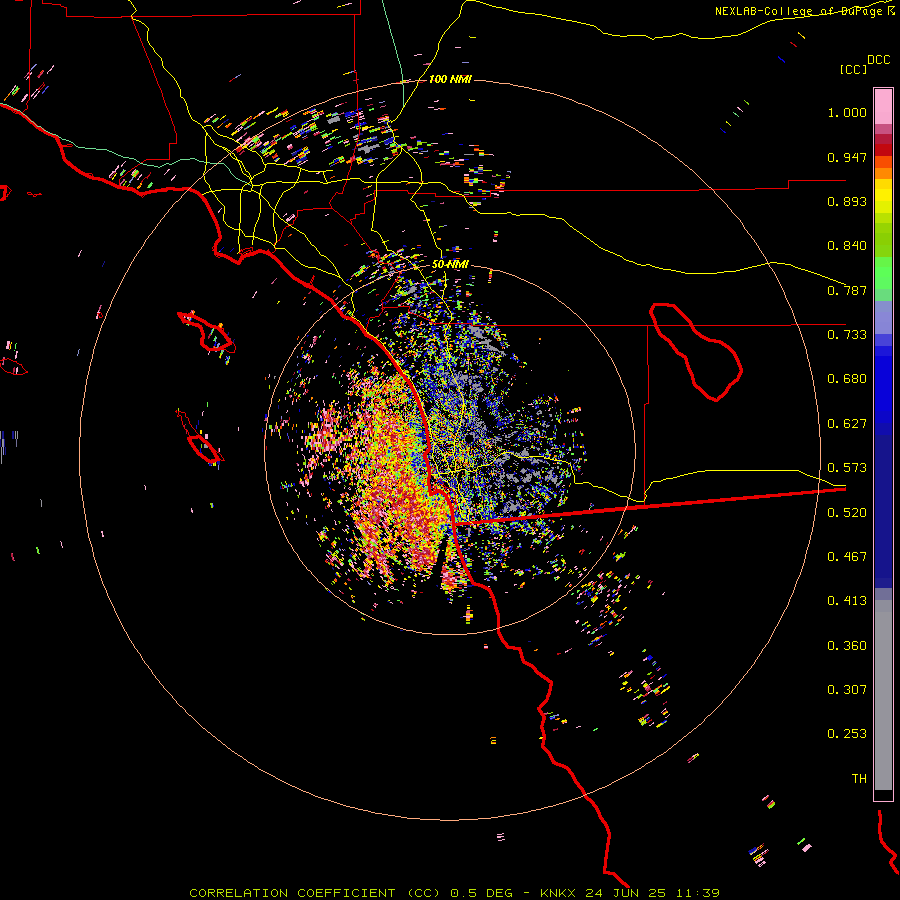Screen dimensions: 900x900
Task: Select the 0.253 scale value
Action: point(847,734)
